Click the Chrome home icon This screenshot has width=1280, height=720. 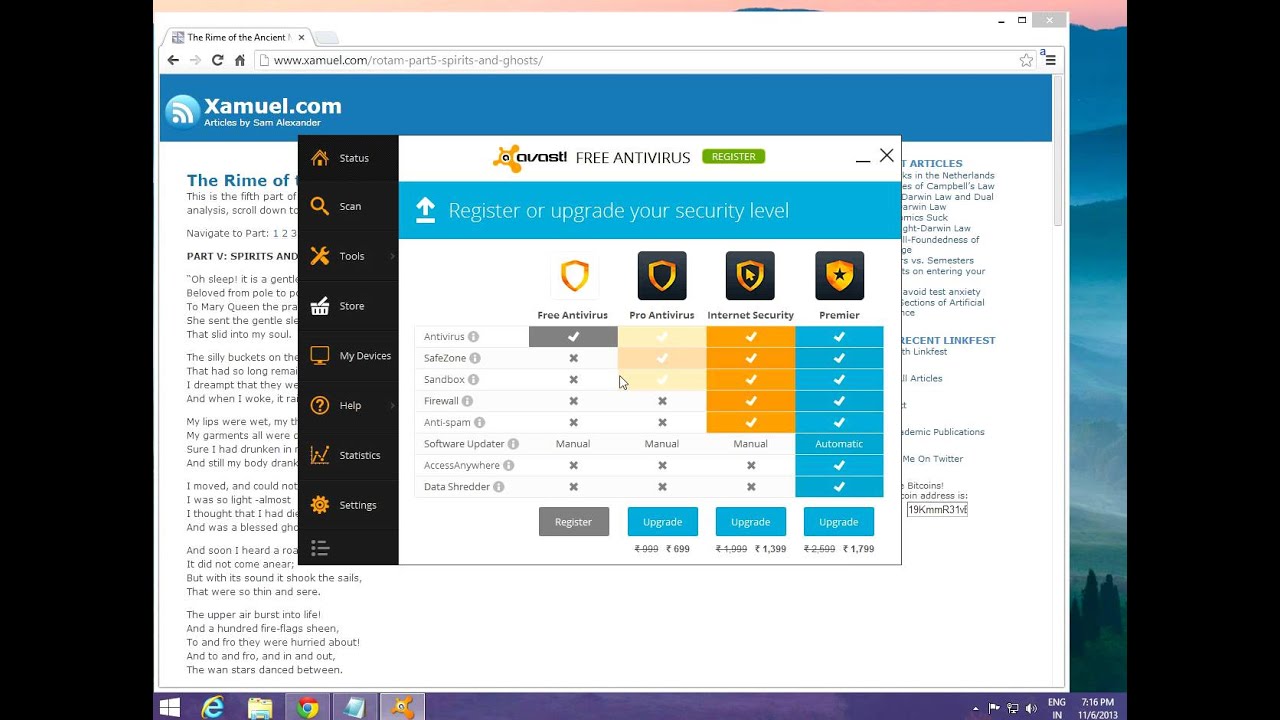click(240, 60)
